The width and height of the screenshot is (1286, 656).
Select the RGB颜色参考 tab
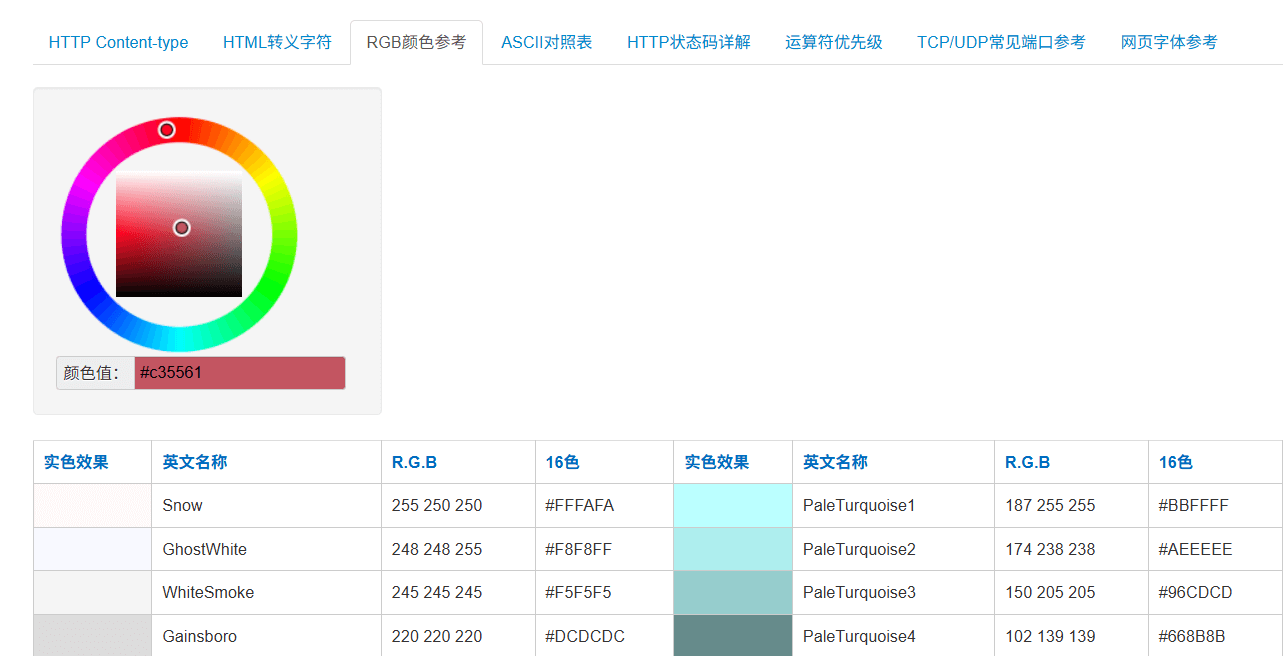[x=416, y=42]
